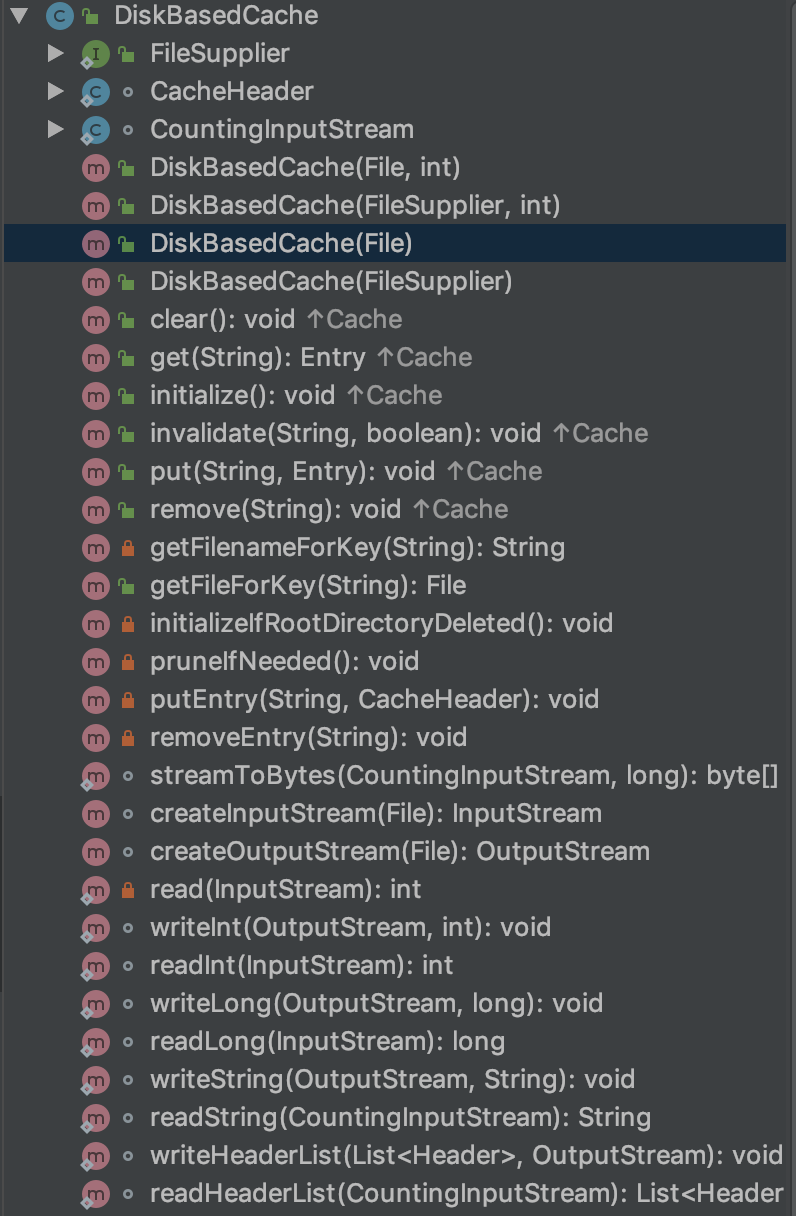Collapse the DiskBasedCache root node
Viewport: 796px width, 1216px height.
19,15
